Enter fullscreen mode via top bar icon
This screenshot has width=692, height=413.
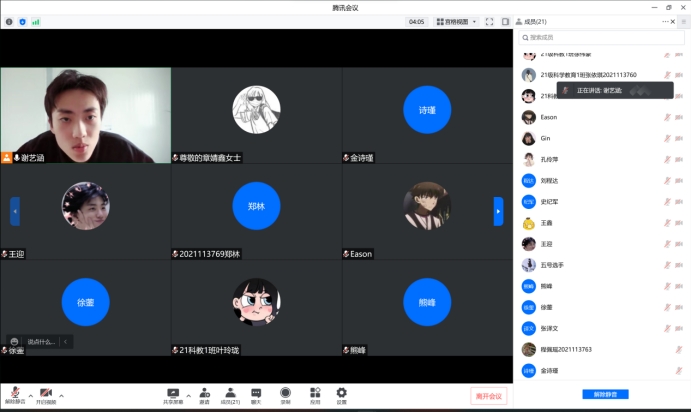(x=490, y=21)
